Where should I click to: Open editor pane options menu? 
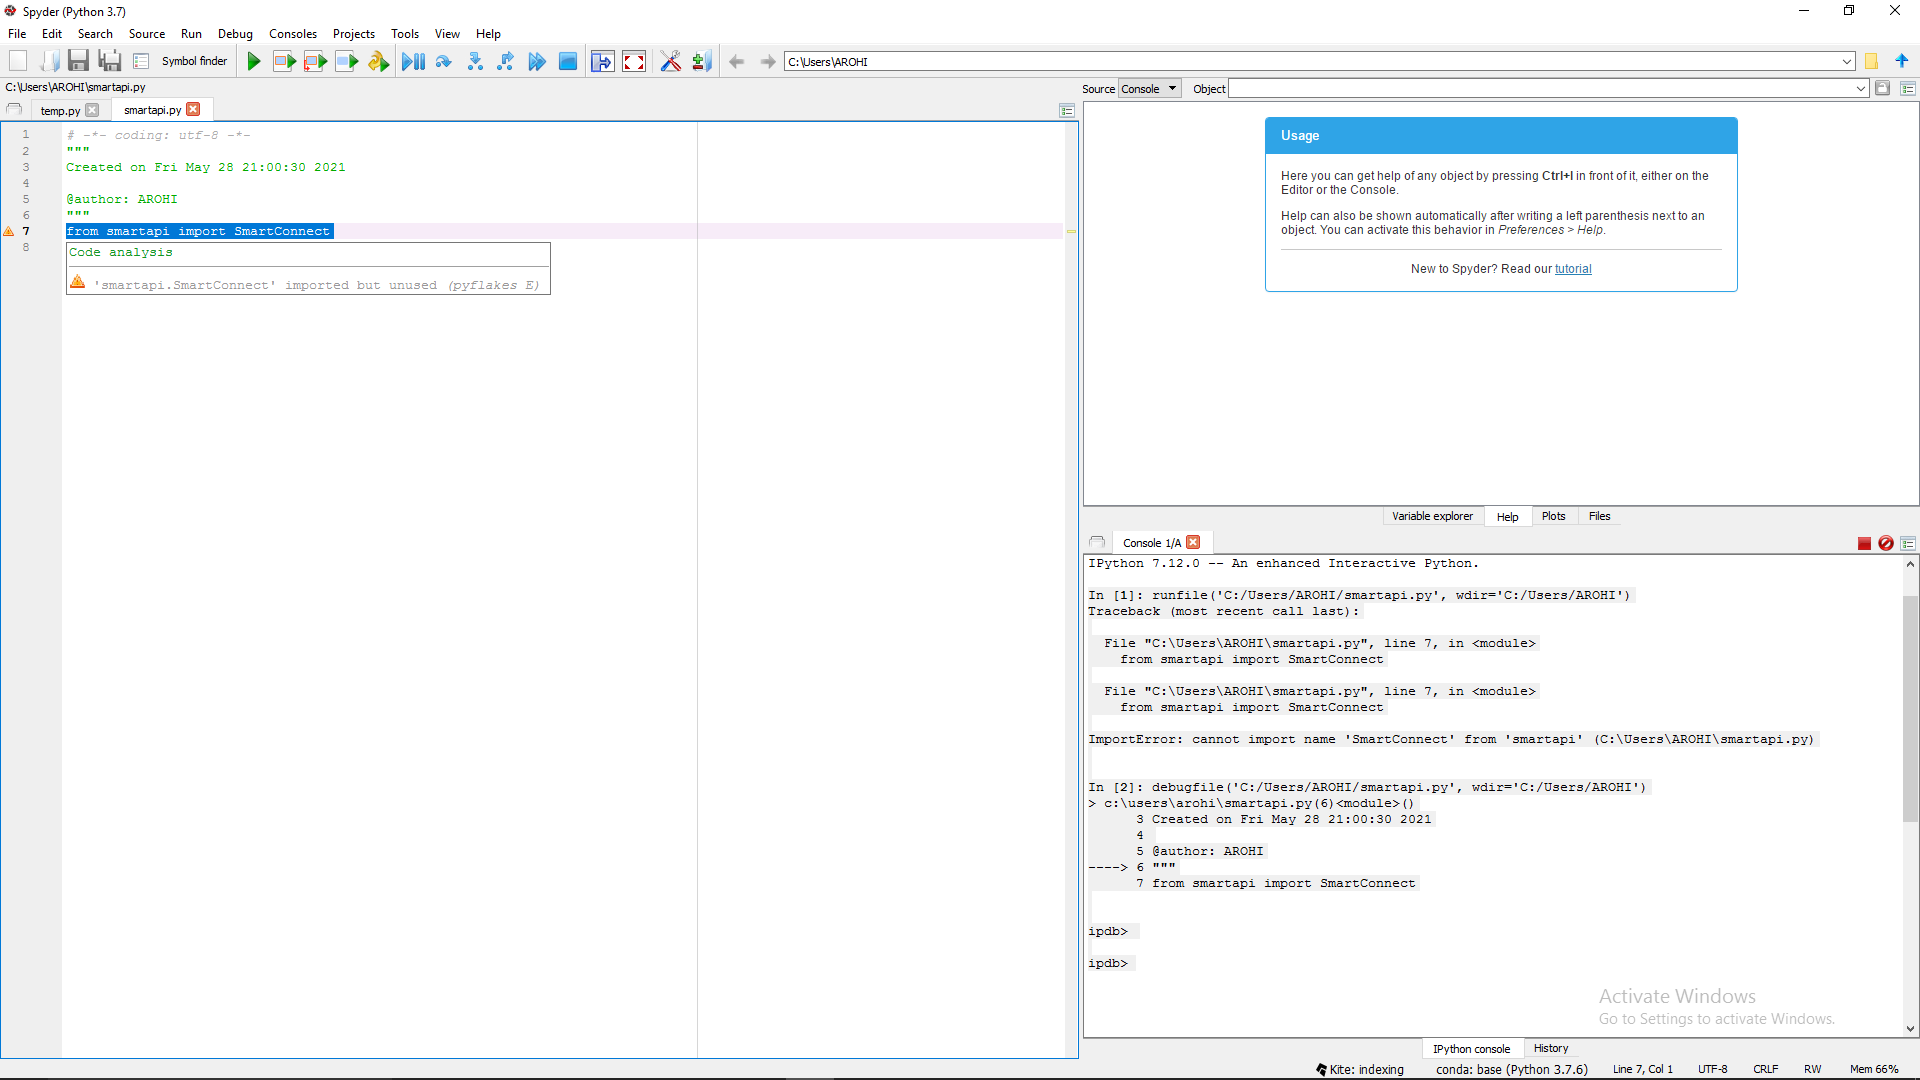[1067, 110]
